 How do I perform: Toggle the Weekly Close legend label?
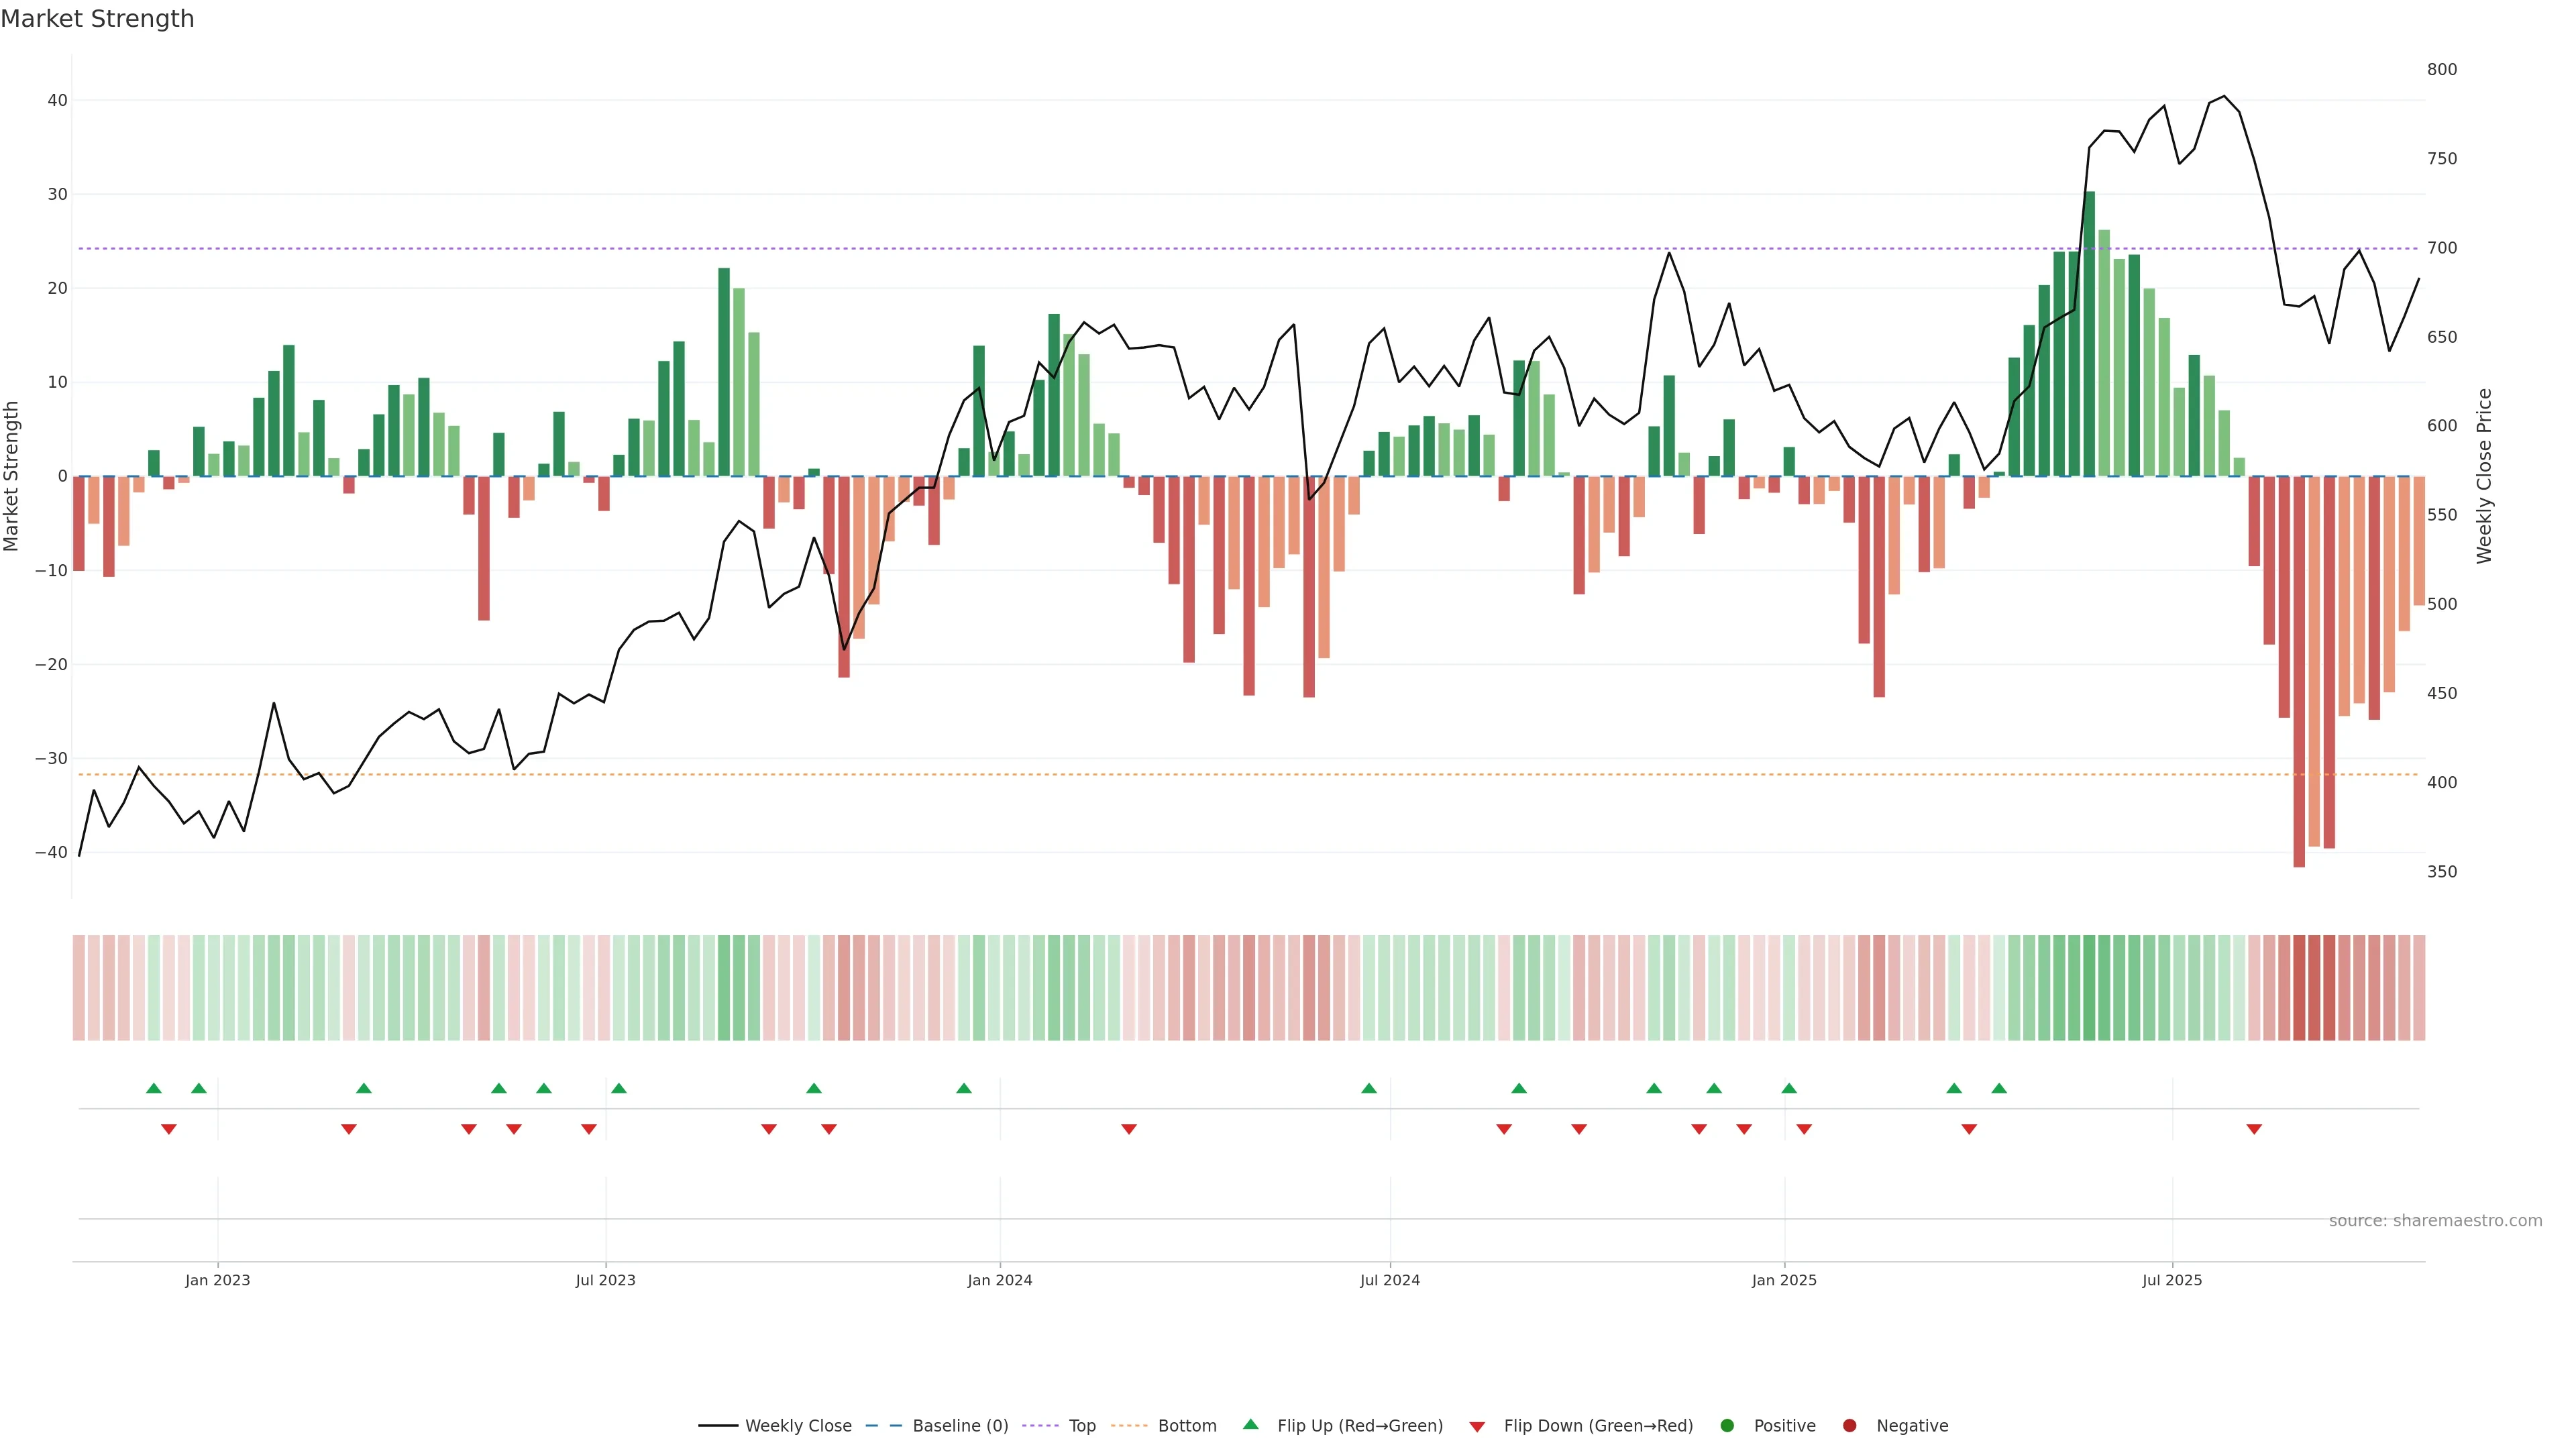pos(798,1426)
